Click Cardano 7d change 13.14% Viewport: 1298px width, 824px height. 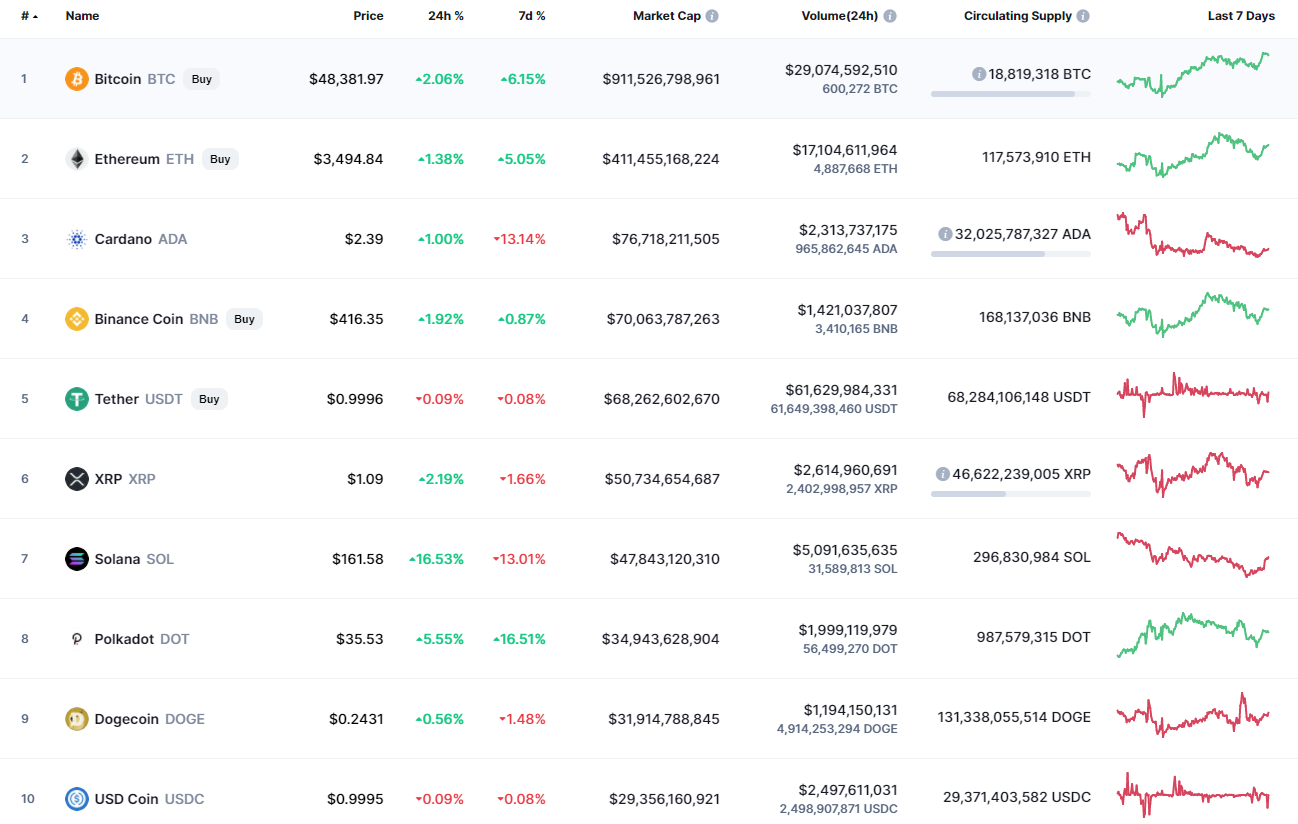click(519, 239)
